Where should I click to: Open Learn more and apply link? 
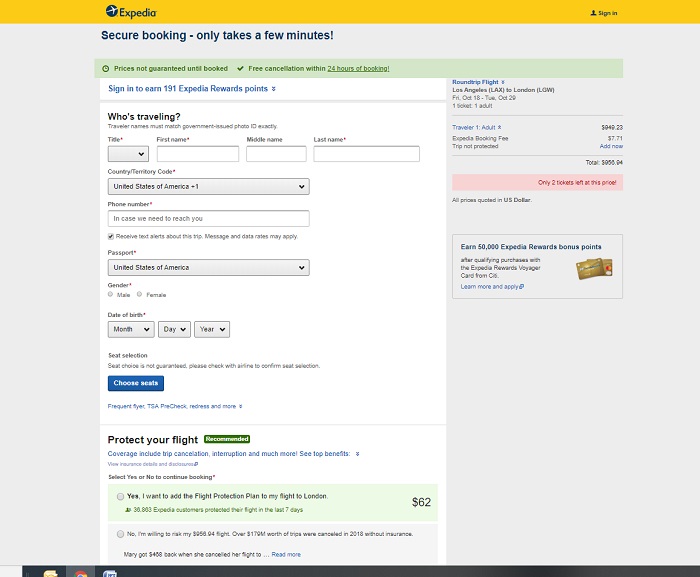[x=492, y=287]
